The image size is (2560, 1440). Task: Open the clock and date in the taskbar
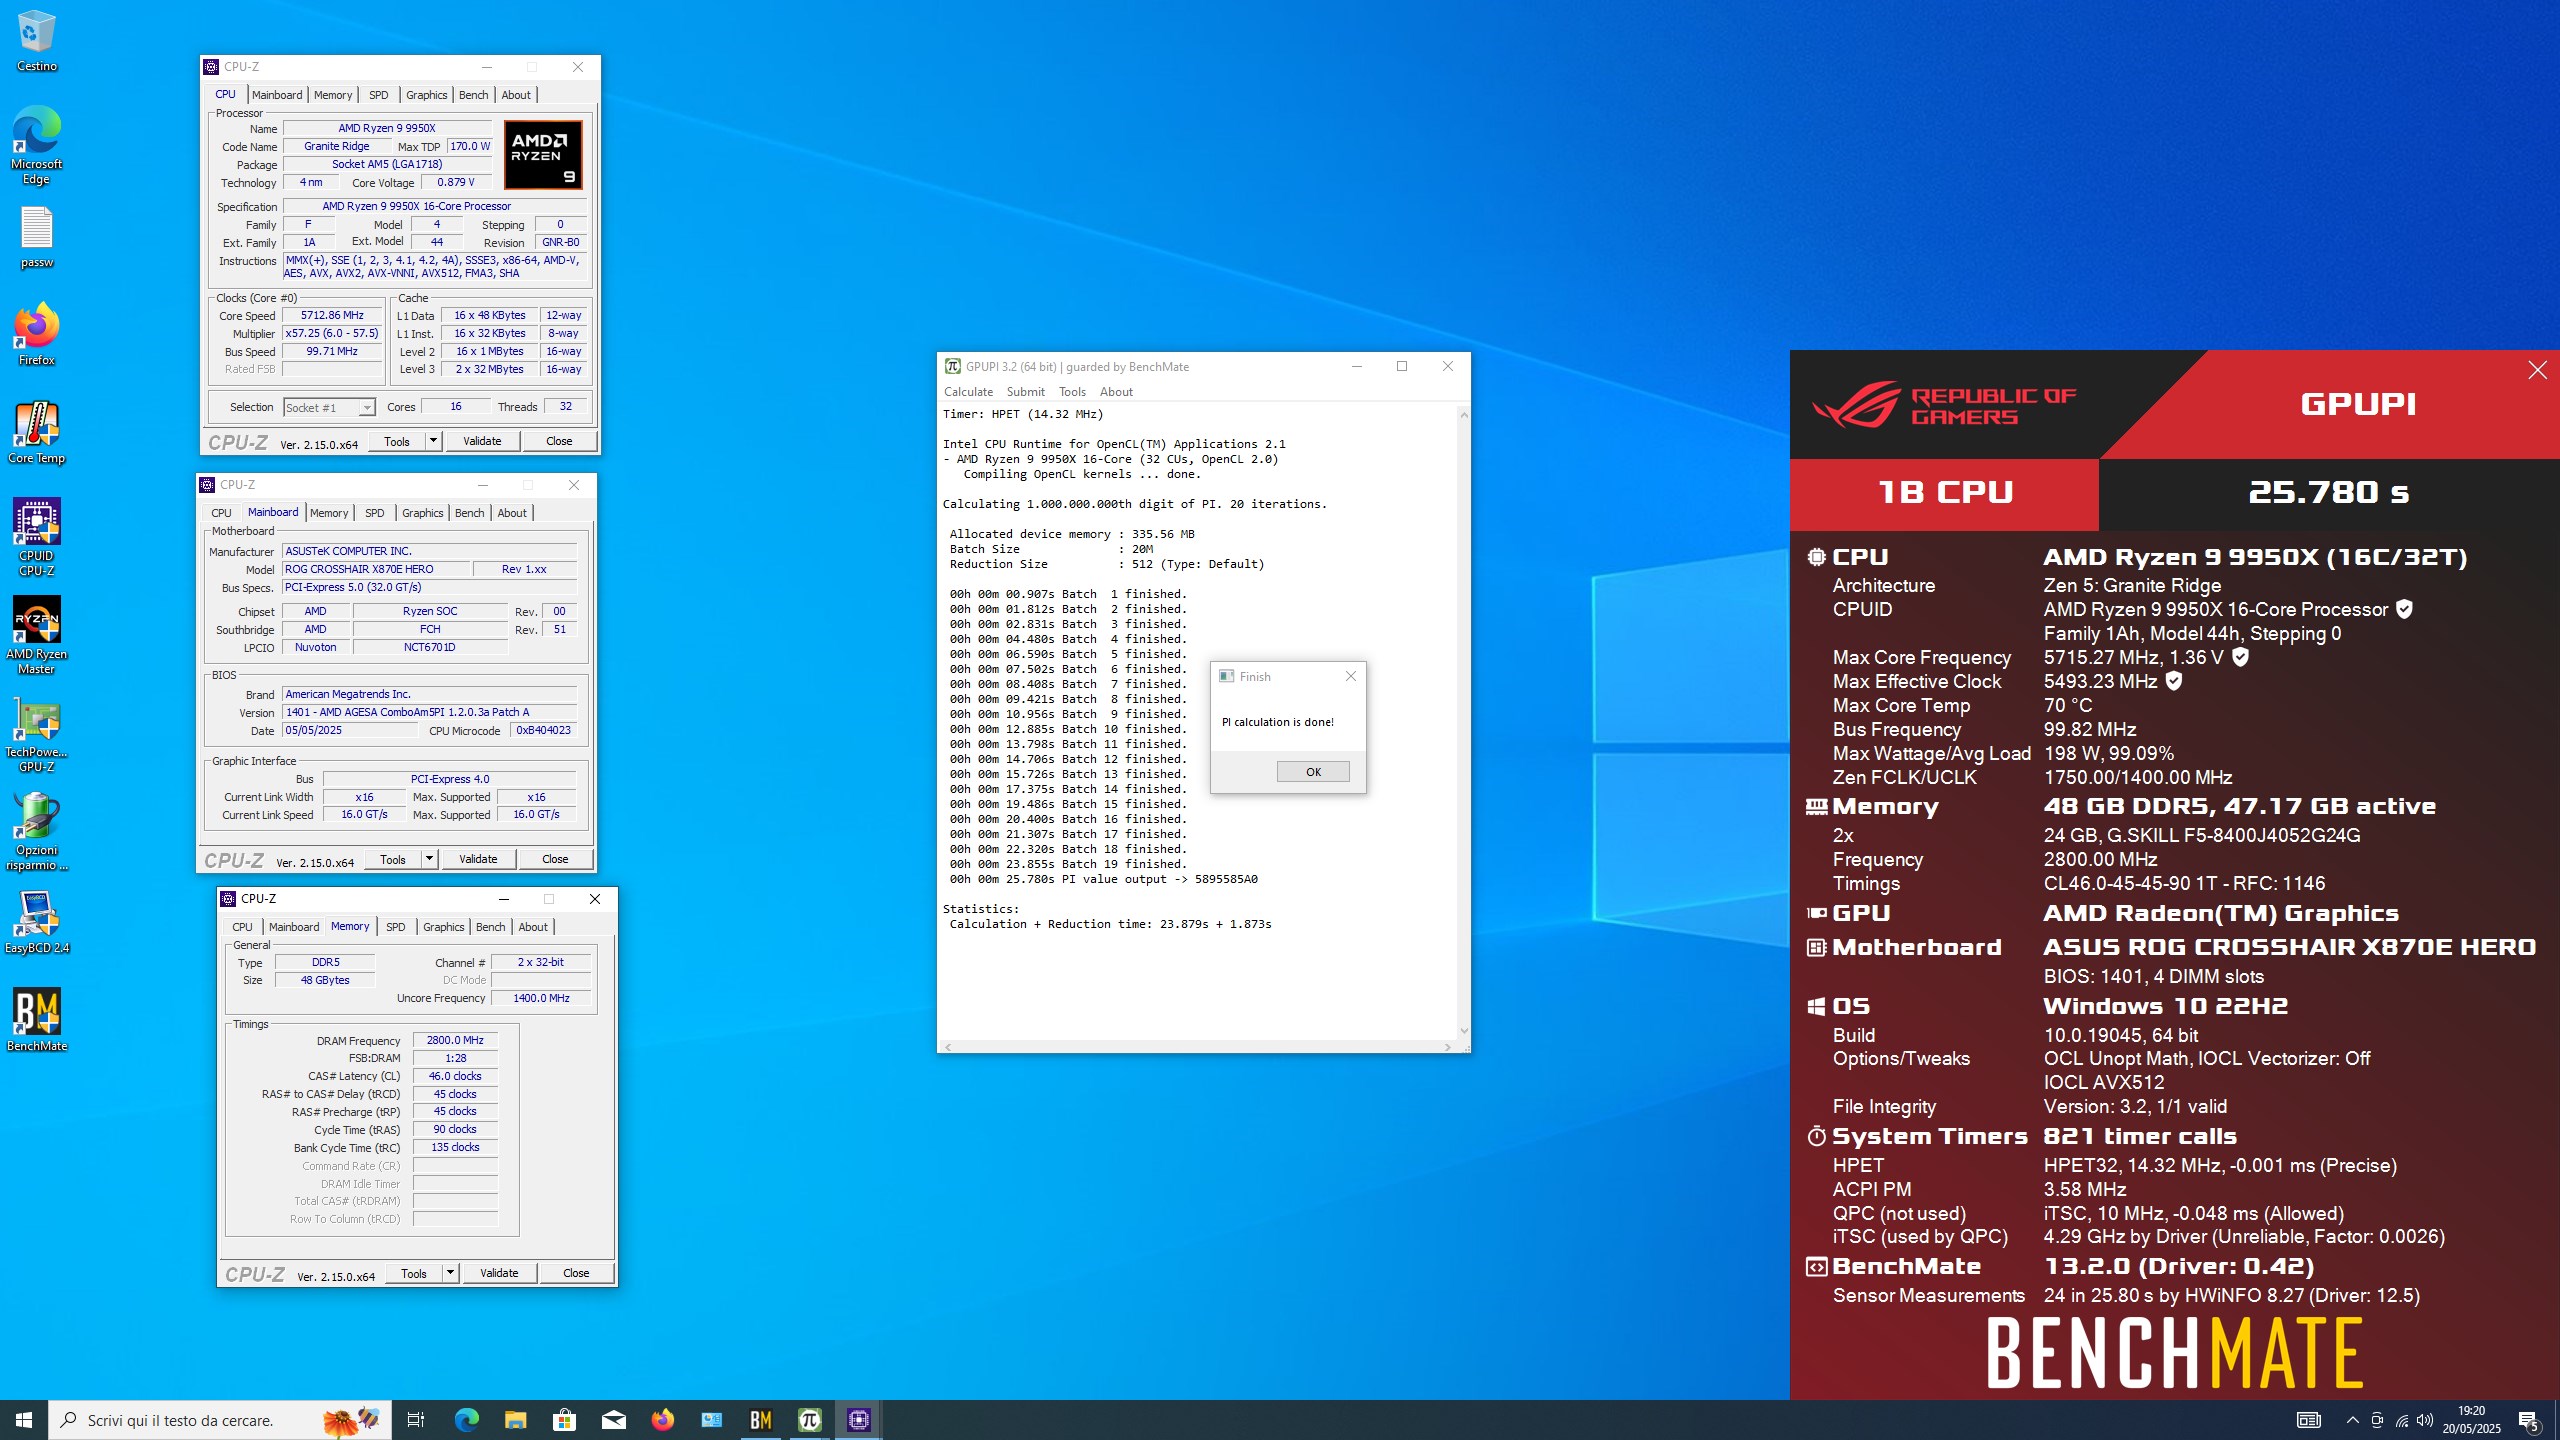2471,1420
